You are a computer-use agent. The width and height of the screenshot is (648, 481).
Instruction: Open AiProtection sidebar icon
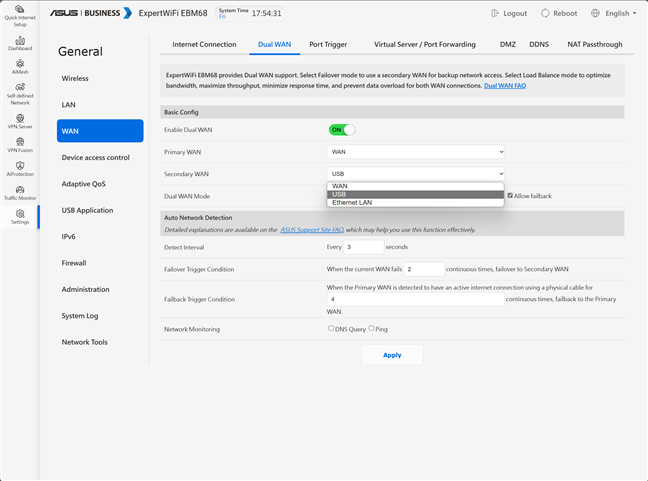(20, 169)
